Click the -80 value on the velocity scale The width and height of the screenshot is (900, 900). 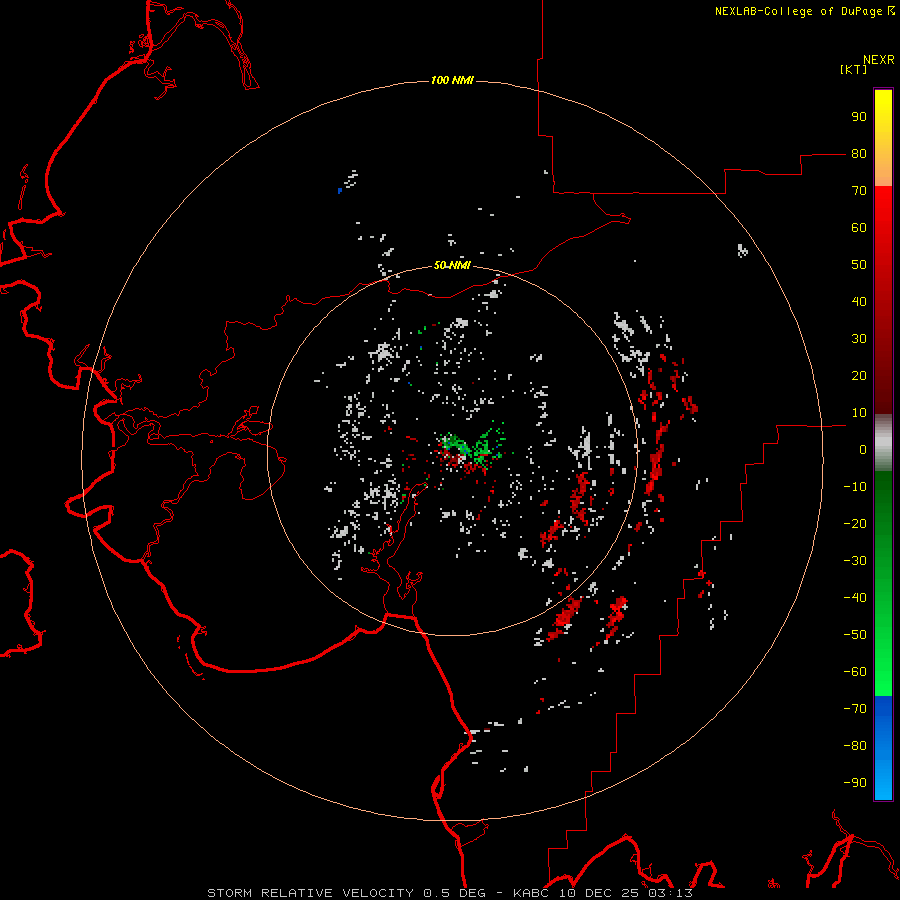[855, 746]
